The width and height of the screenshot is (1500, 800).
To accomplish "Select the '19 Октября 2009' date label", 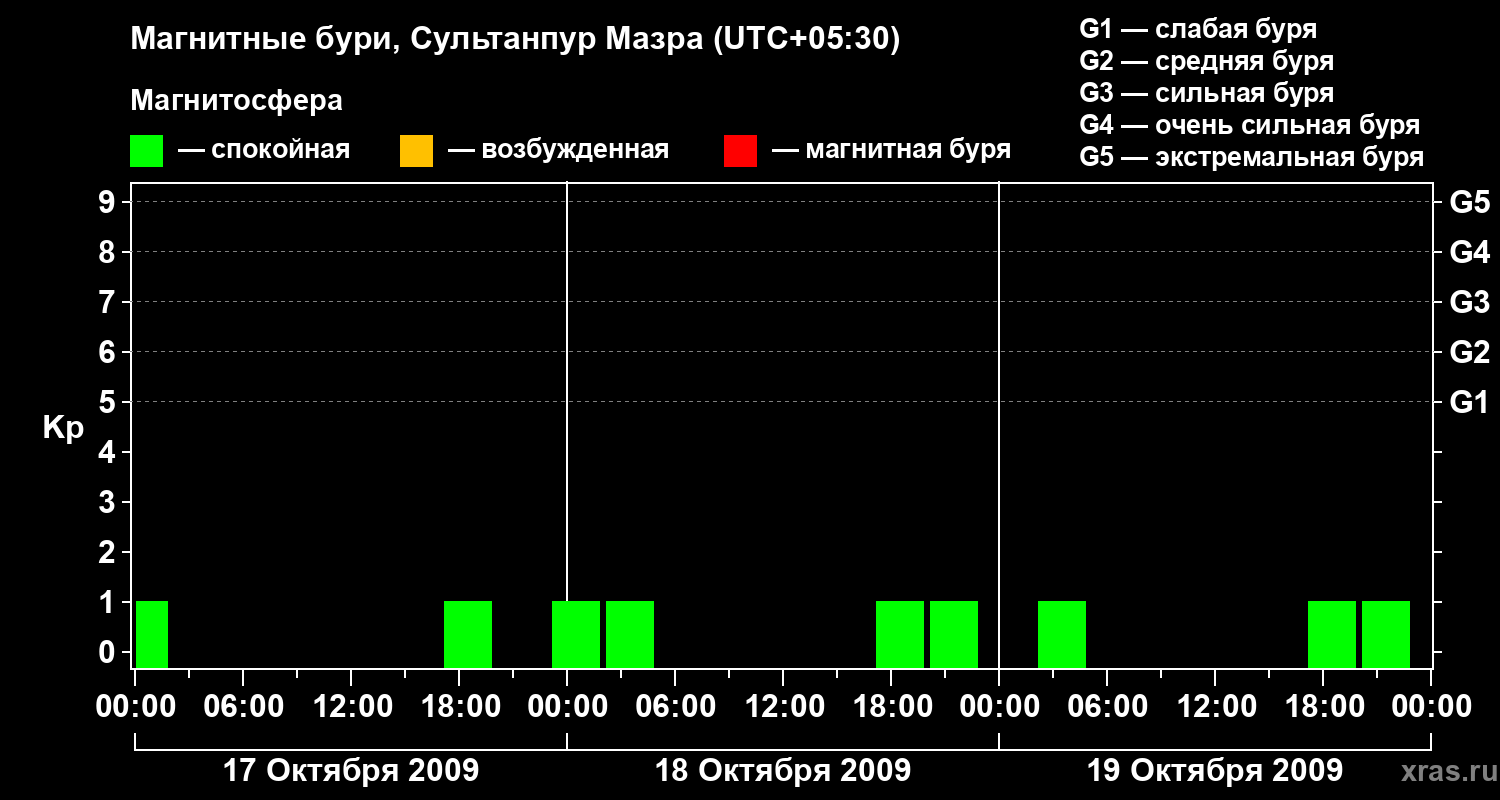I will [1214, 771].
